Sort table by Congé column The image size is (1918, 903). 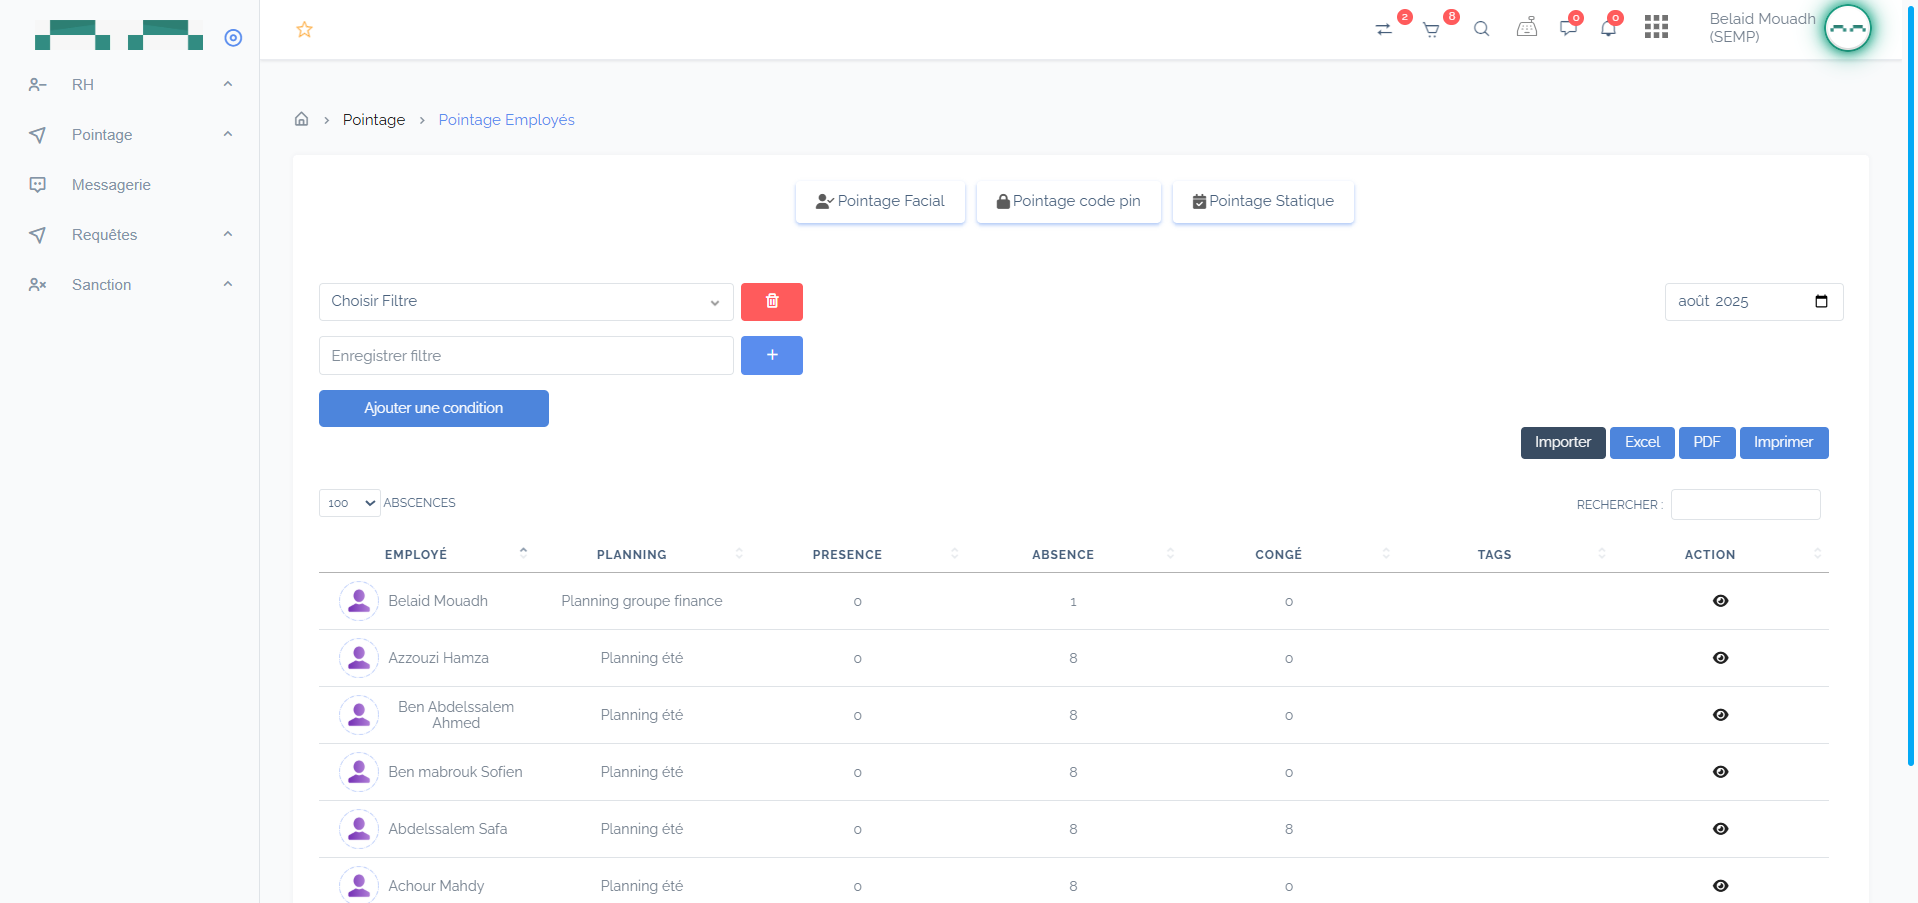[1289, 554]
